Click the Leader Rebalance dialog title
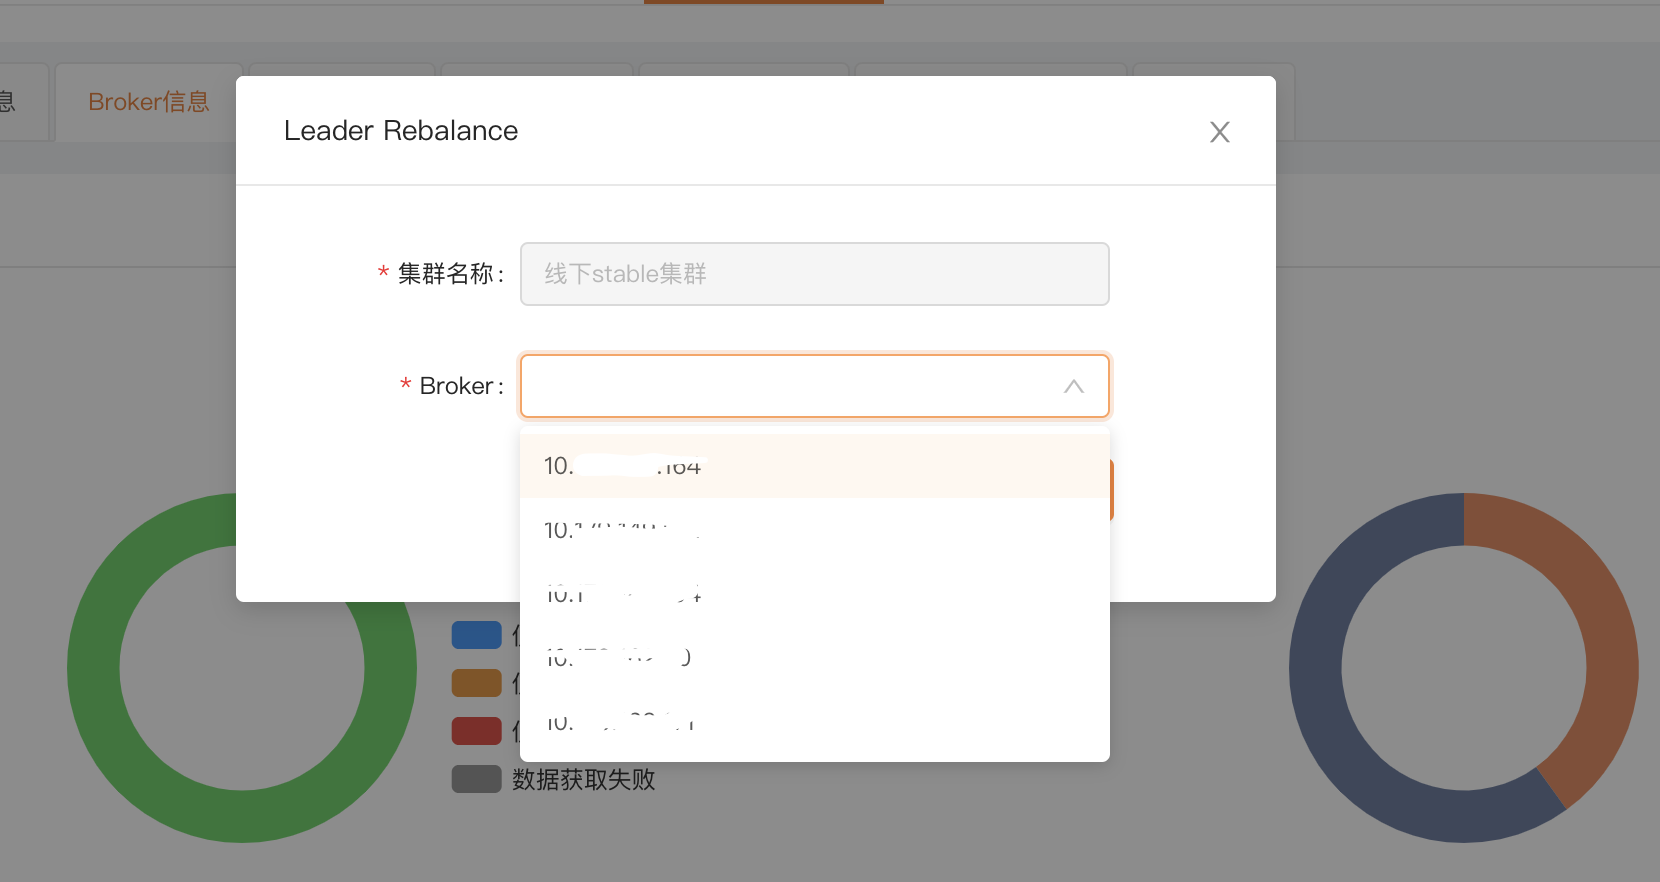This screenshot has height=882, width=1660. click(x=400, y=131)
